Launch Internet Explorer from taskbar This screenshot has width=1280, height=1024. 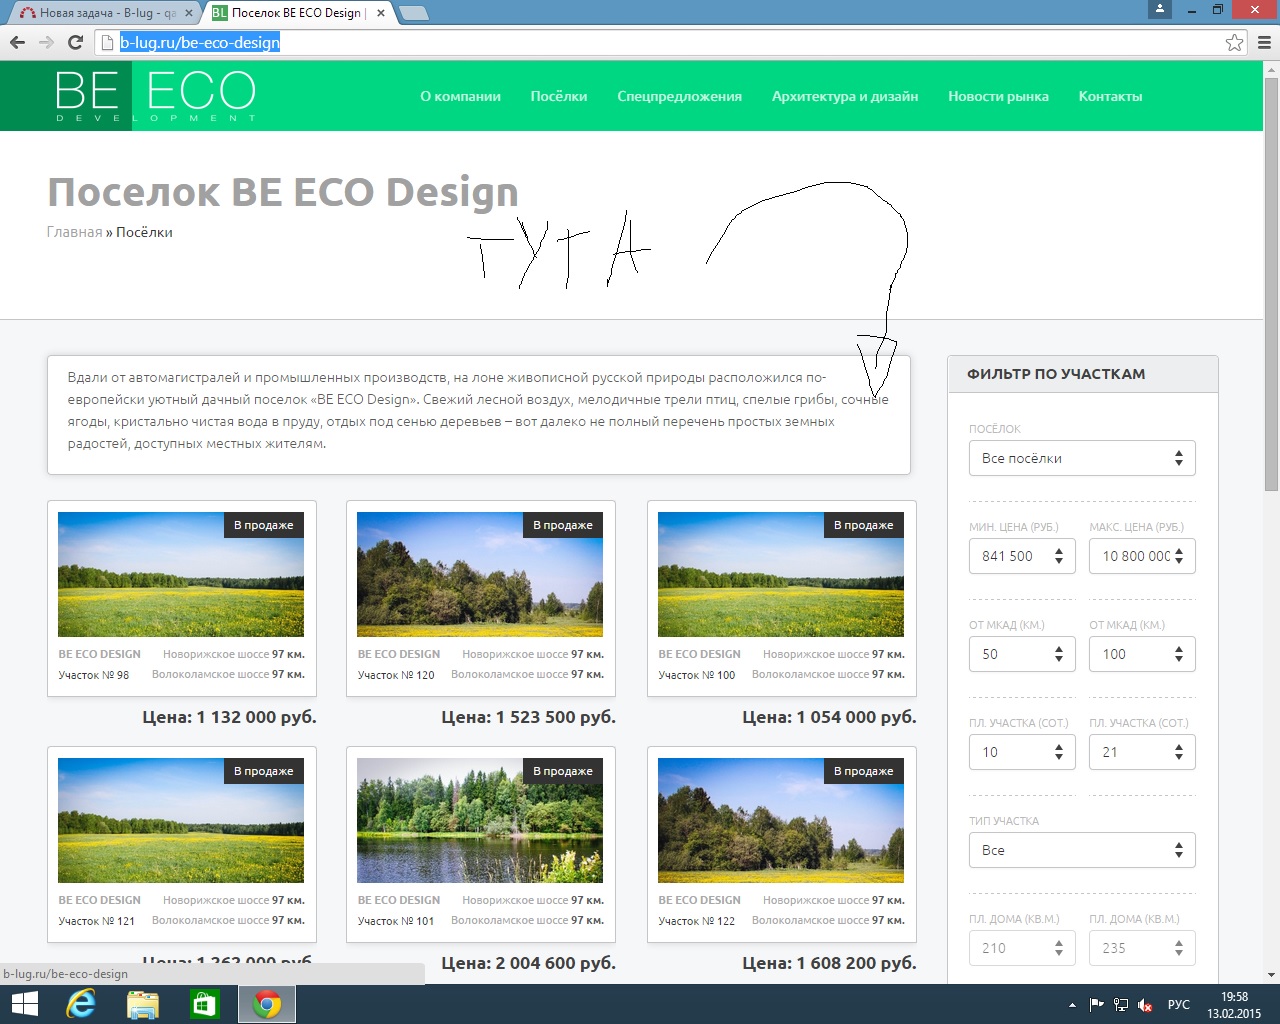pyautogui.click(x=81, y=1004)
